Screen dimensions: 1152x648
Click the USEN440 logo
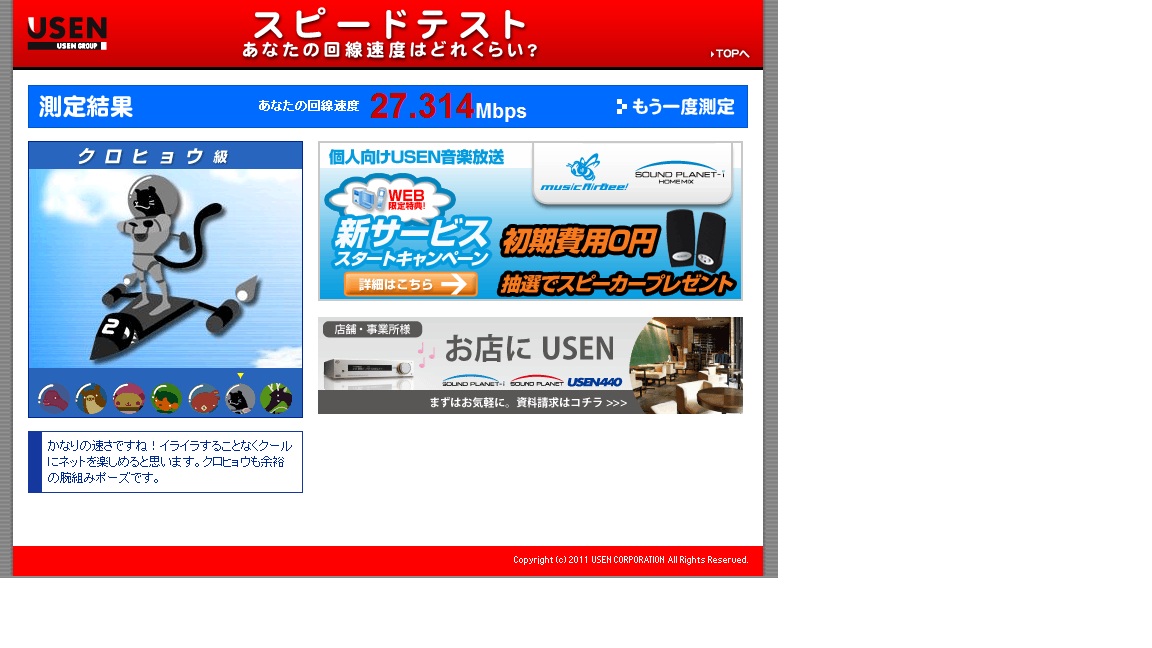coord(594,382)
